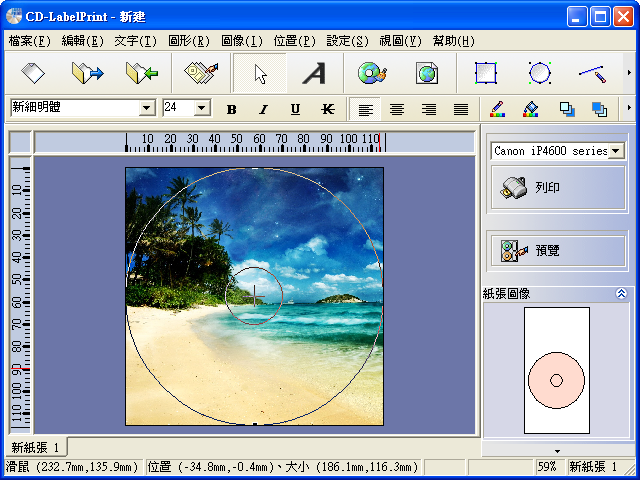
Task: Expand the format toolbar overflow arrow
Action: click(629, 108)
